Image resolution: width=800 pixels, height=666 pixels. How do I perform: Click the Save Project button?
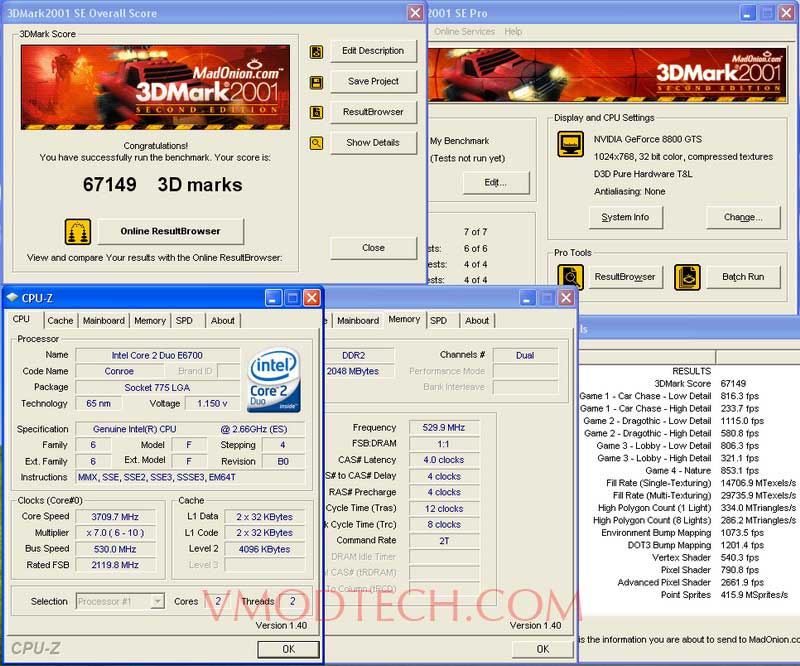373,82
